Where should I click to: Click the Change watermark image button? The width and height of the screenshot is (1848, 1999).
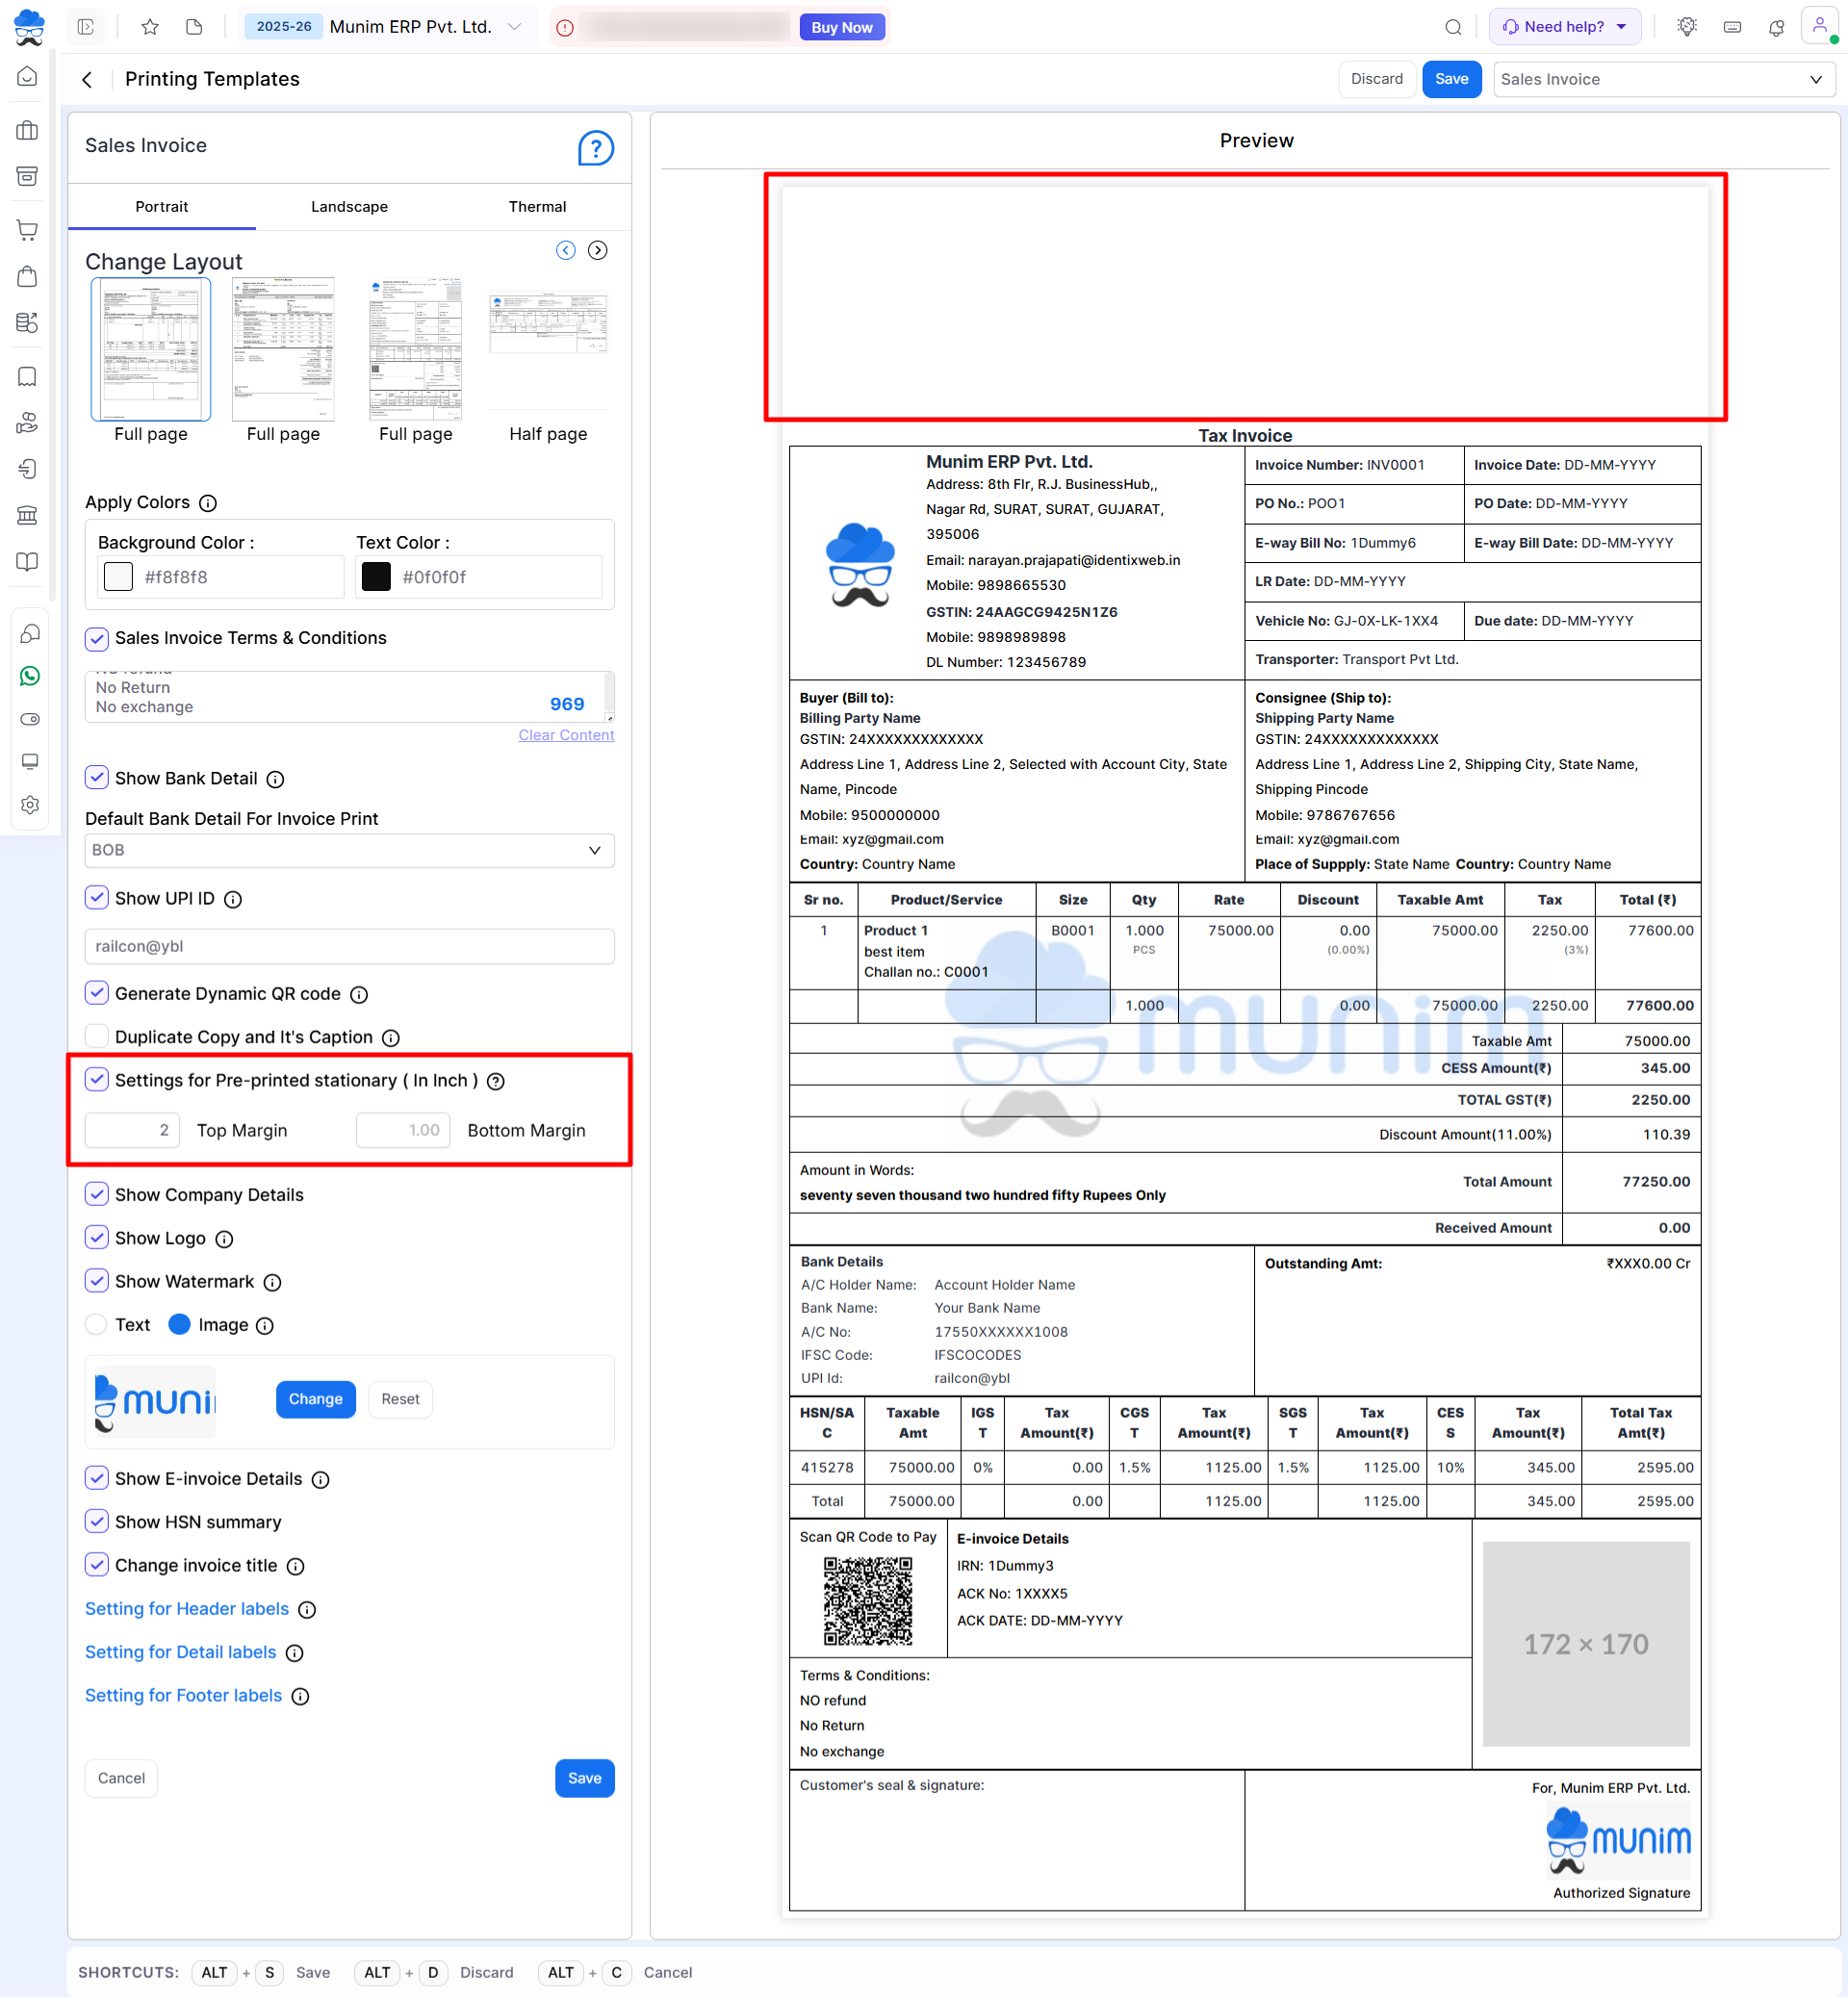(315, 1398)
